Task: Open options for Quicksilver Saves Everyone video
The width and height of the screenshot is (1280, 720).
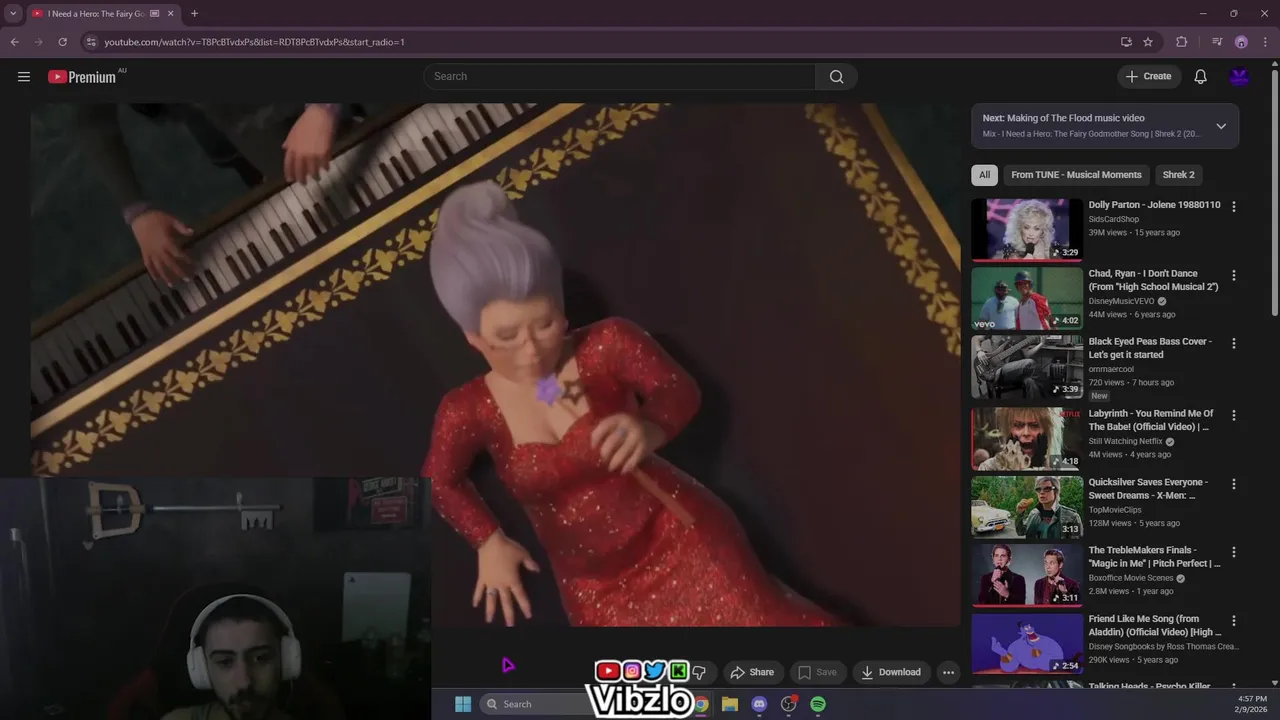Action: [1233, 484]
